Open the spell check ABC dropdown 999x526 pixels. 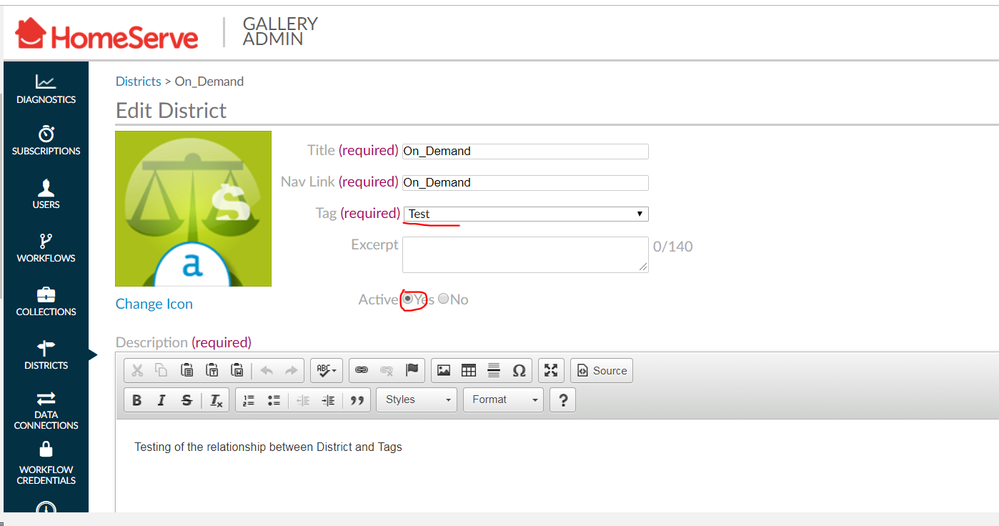(327, 370)
